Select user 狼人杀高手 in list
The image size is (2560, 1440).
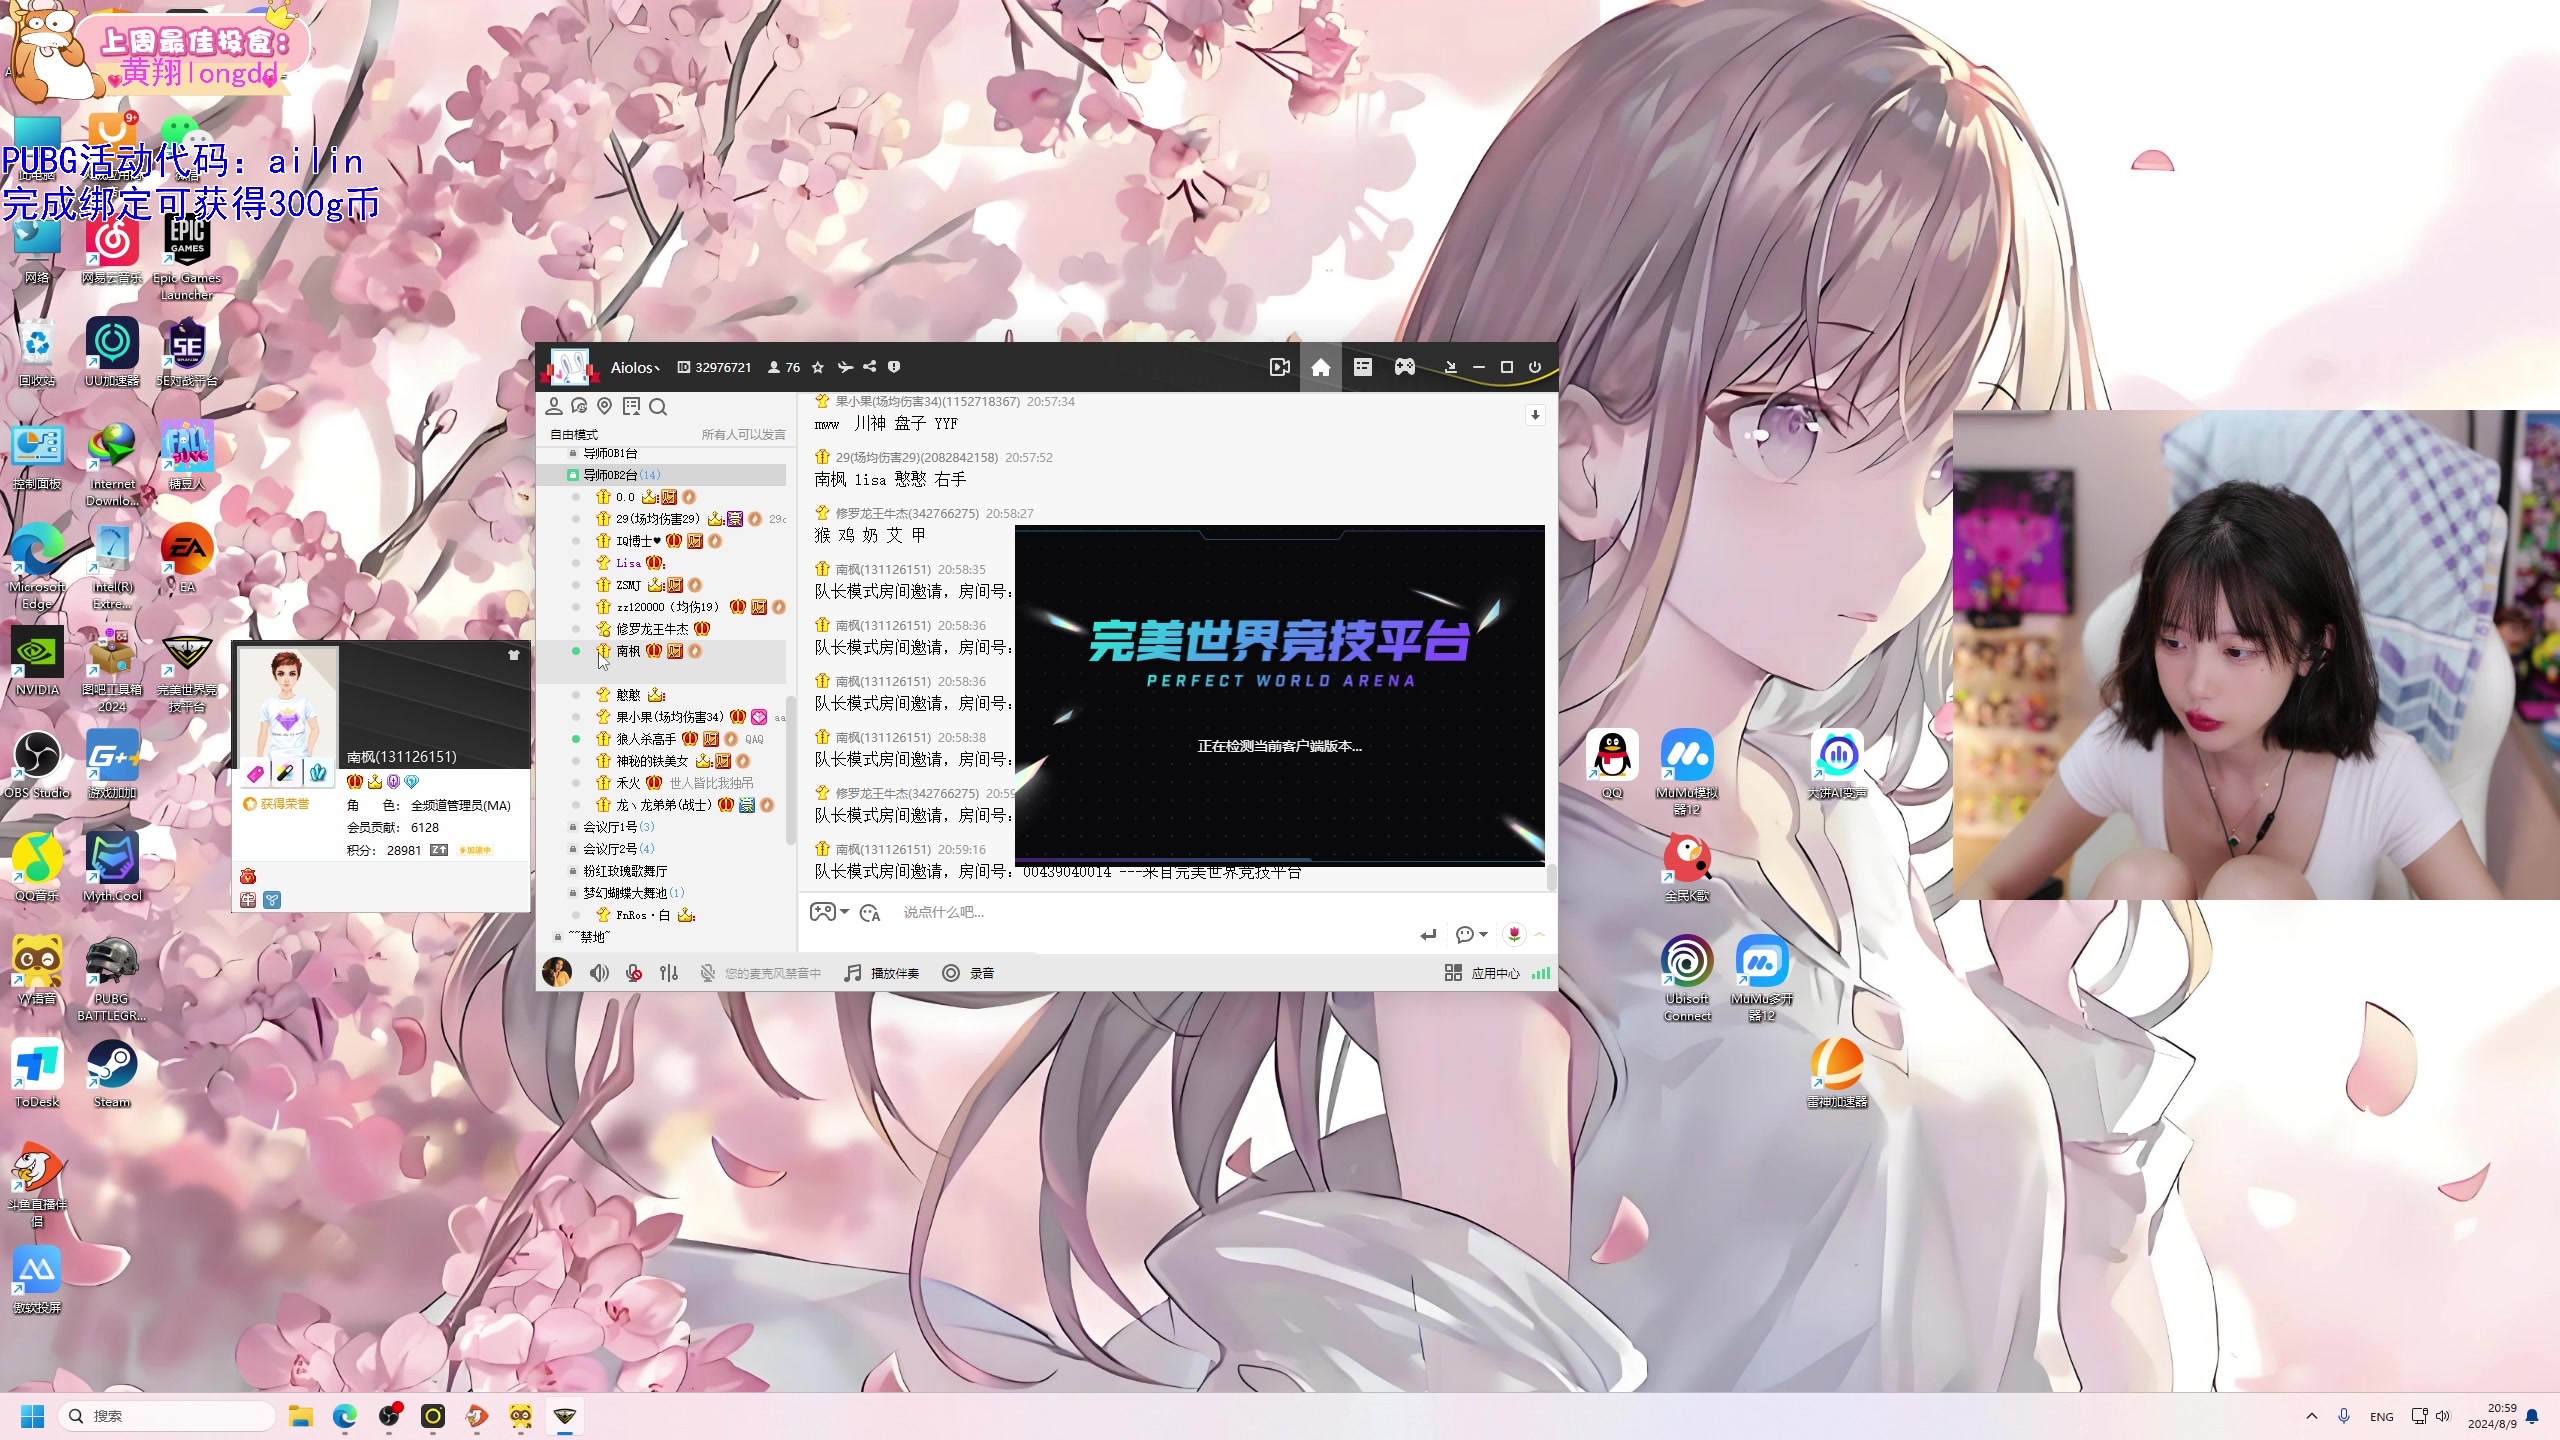pyautogui.click(x=646, y=739)
